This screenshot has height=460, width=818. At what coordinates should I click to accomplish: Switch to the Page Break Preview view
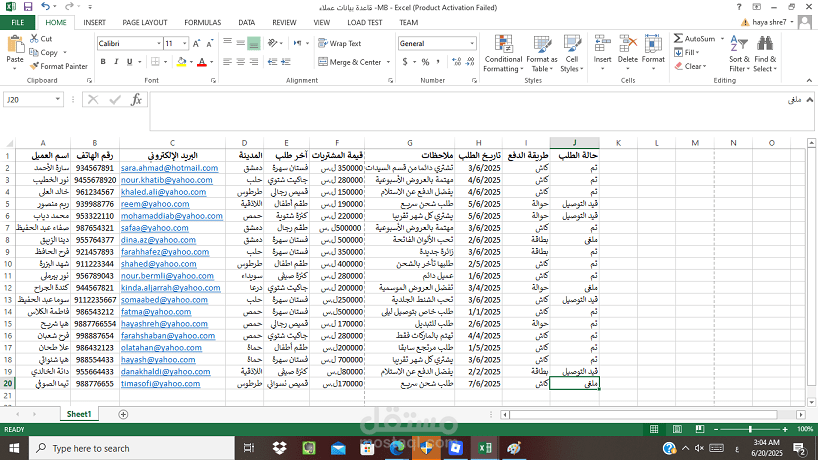[x=700, y=429]
